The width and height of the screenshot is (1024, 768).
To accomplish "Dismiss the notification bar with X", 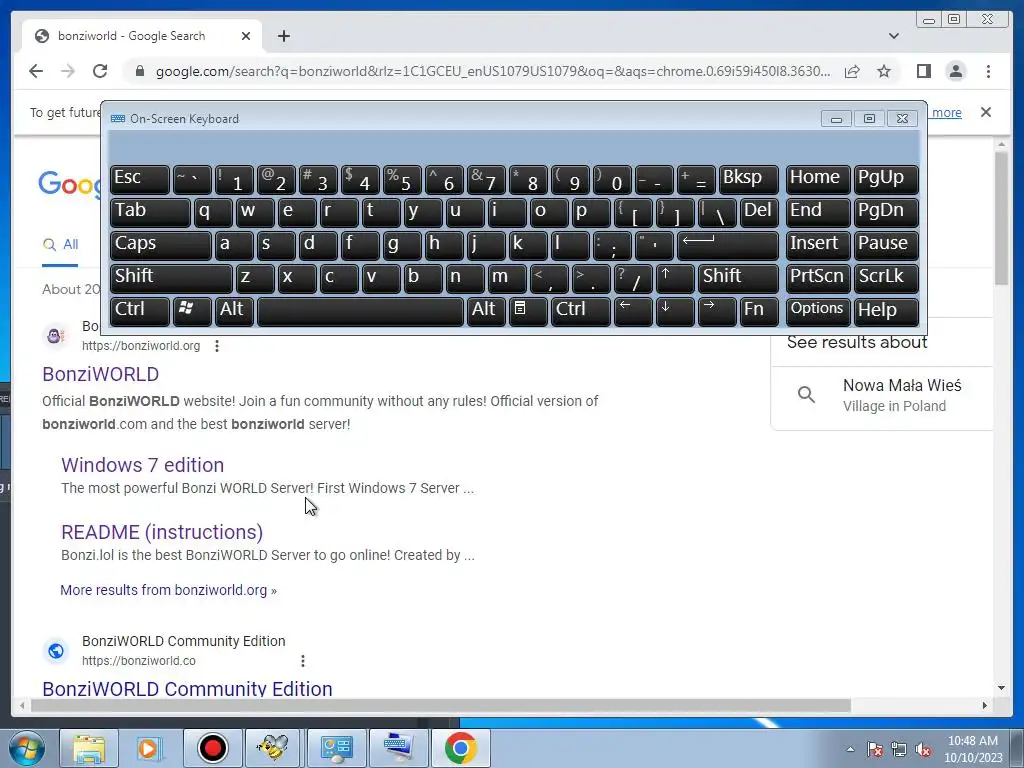I will pyautogui.click(x=985, y=112).
